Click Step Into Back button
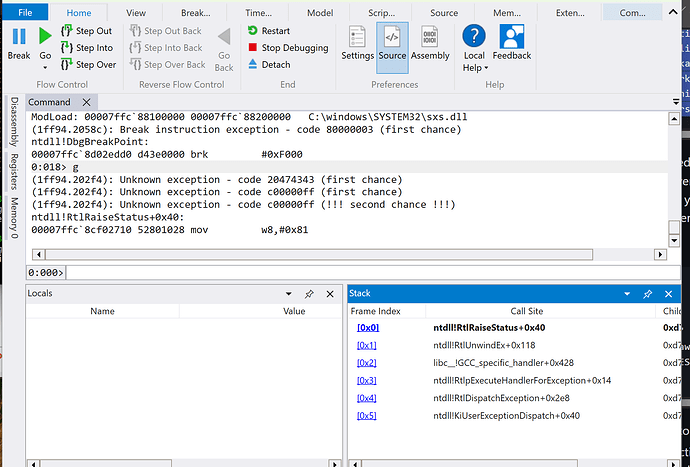The height and width of the screenshot is (467, 690). [x=166, y=48]
